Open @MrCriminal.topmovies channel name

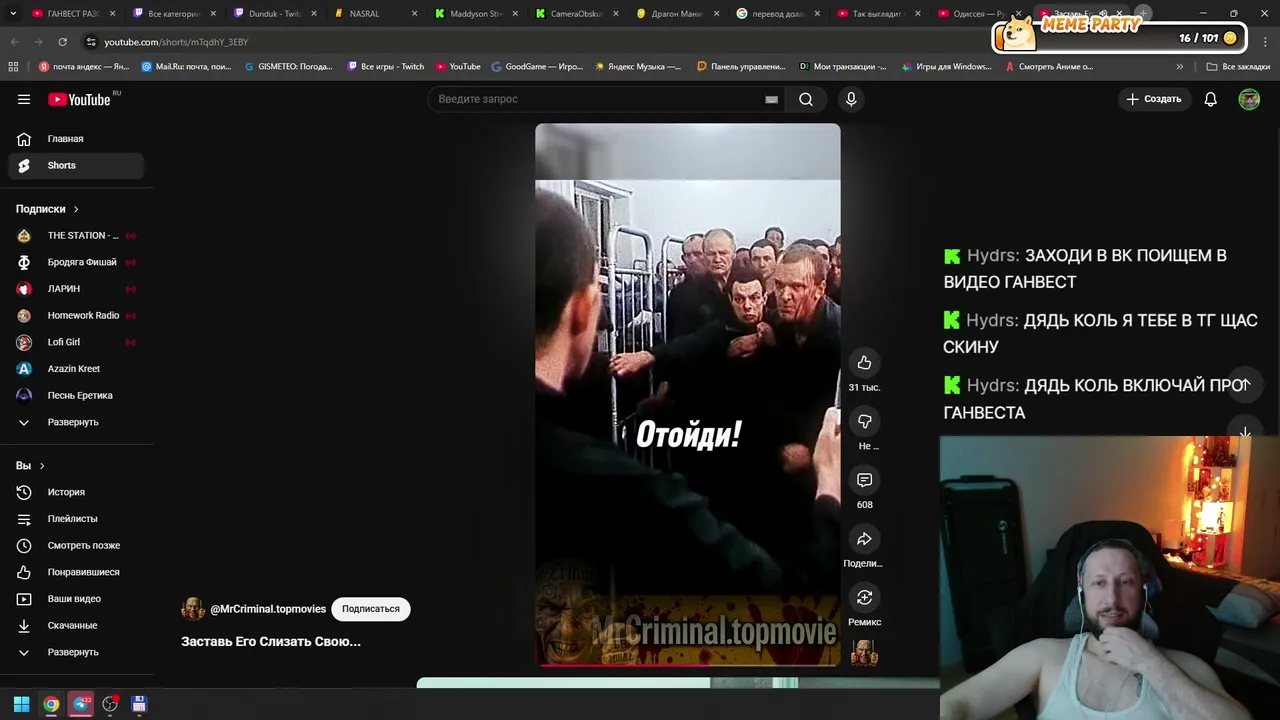[268, 609]
